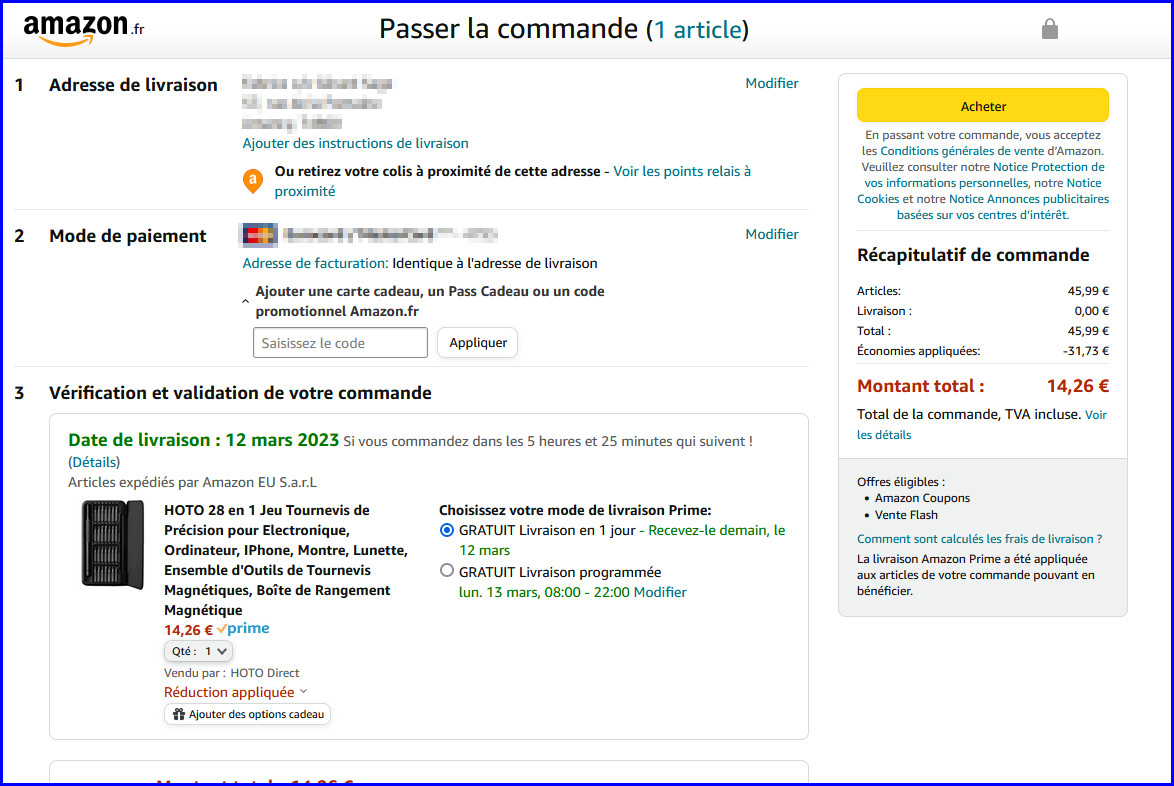Click 'Vendu par : HOTO Direct' text

231,673
